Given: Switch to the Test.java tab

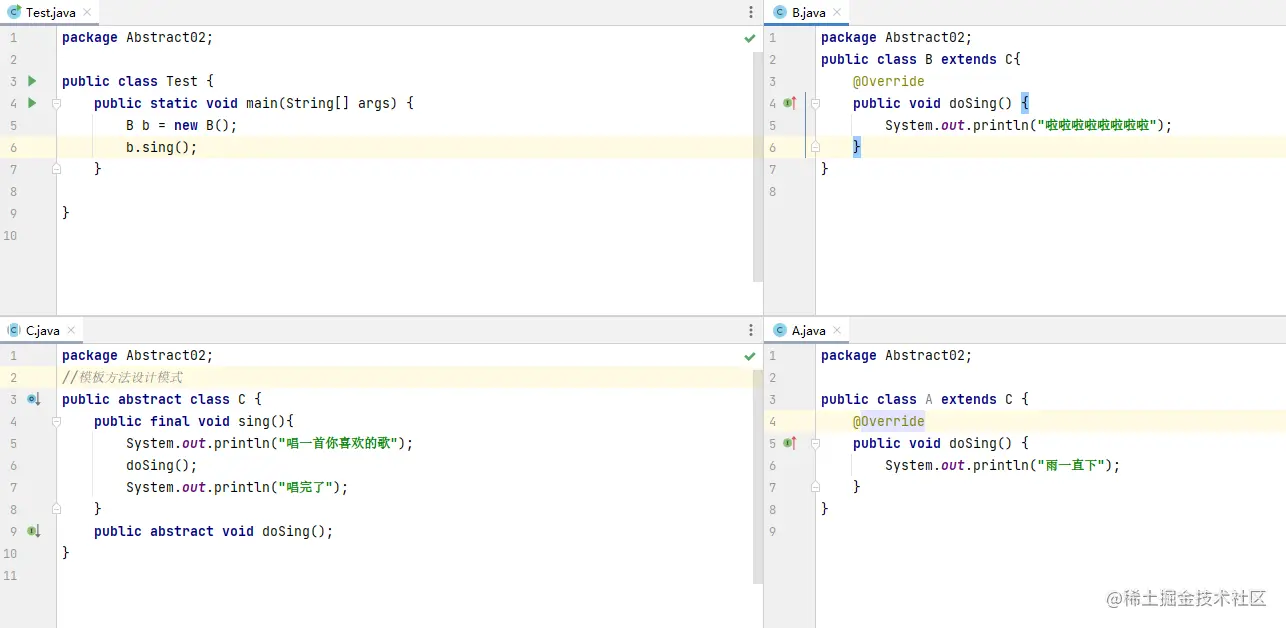Looking at the screenshot, I should 50,12.
